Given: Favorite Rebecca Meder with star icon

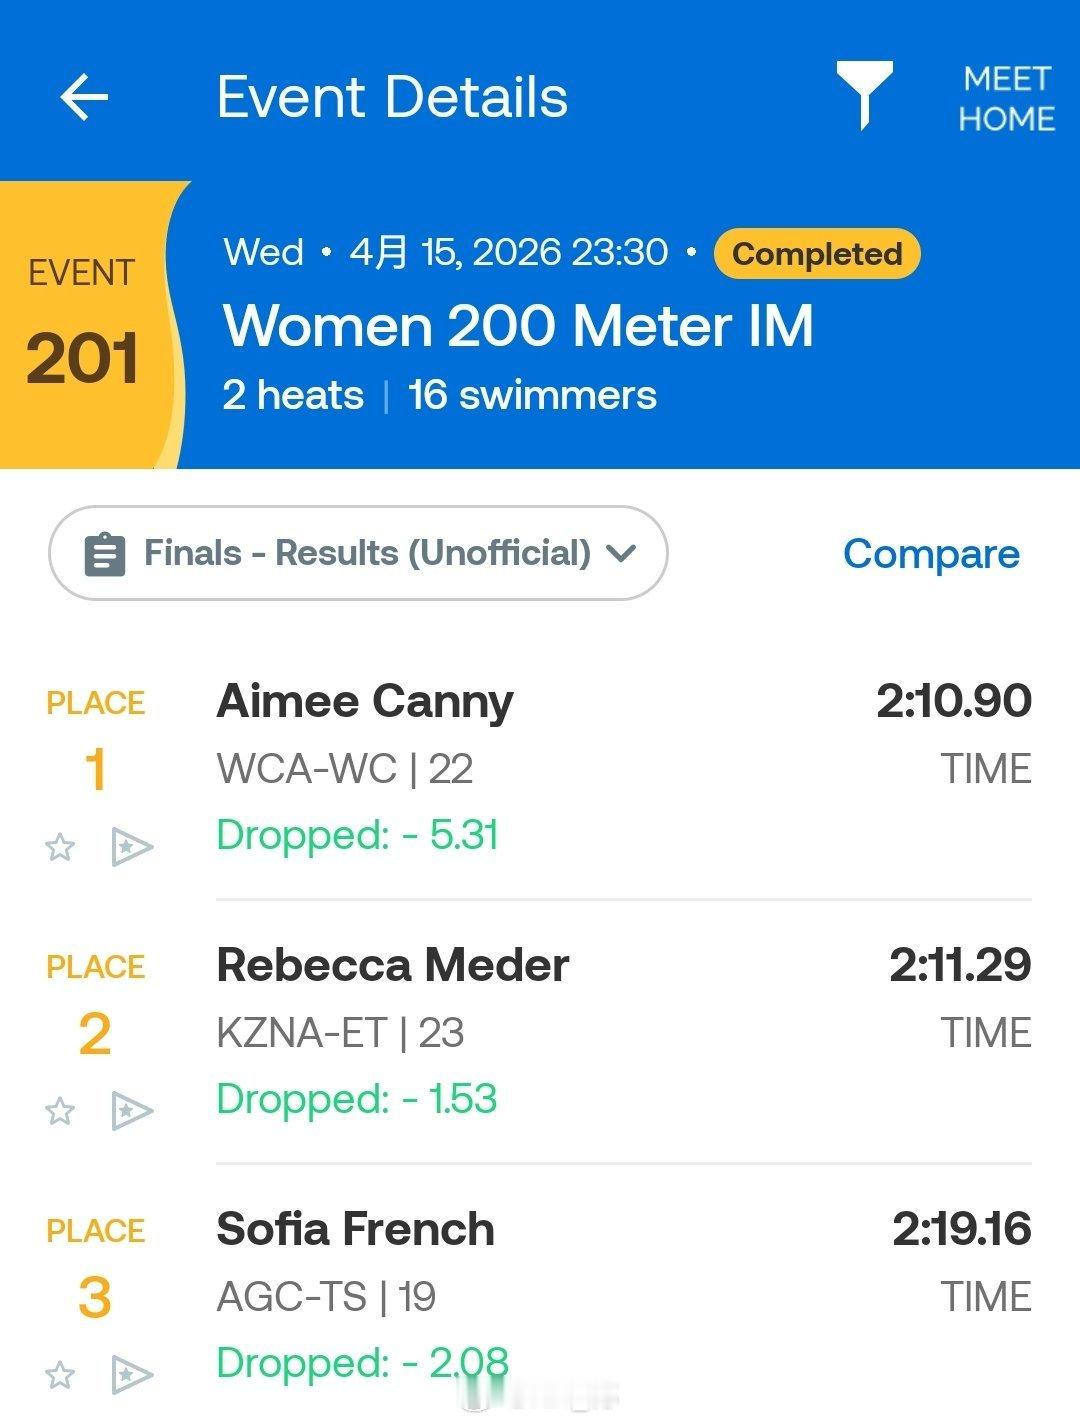Looking at the screenshot, I should point(60,1111).
